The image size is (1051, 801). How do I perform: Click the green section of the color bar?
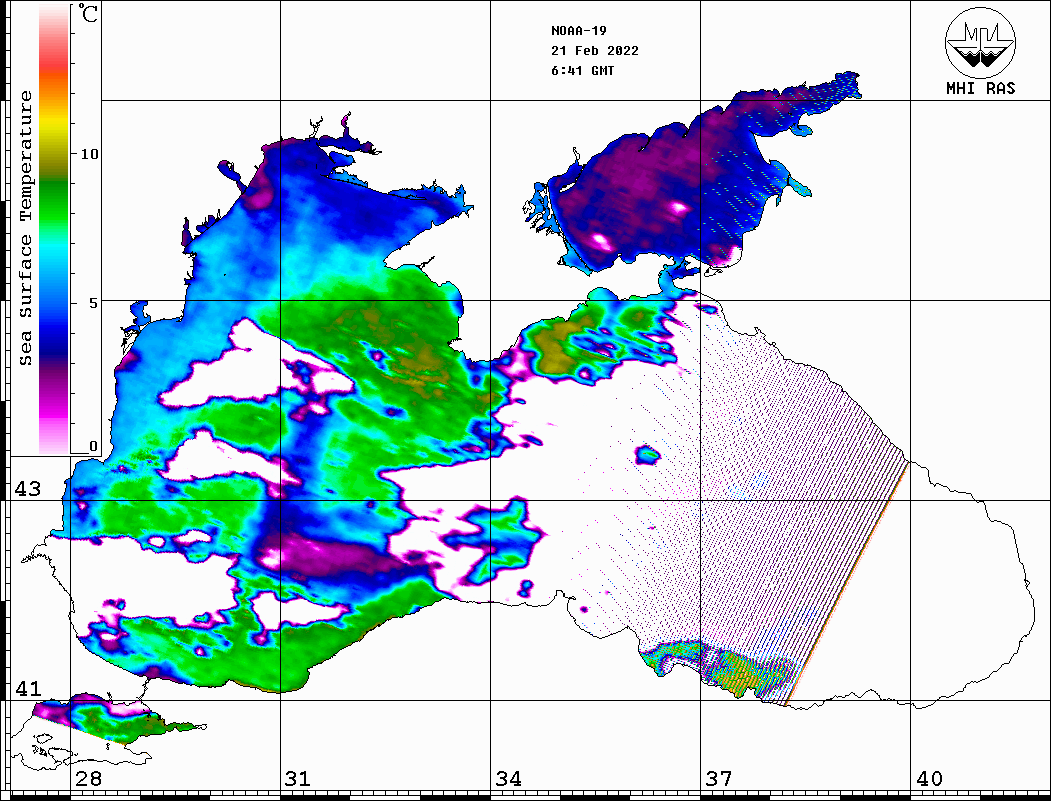(x=54, y=204)
